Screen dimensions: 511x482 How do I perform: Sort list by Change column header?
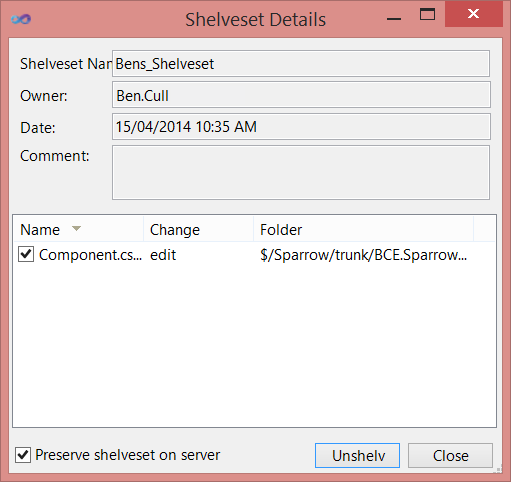(x=199, y=229)
